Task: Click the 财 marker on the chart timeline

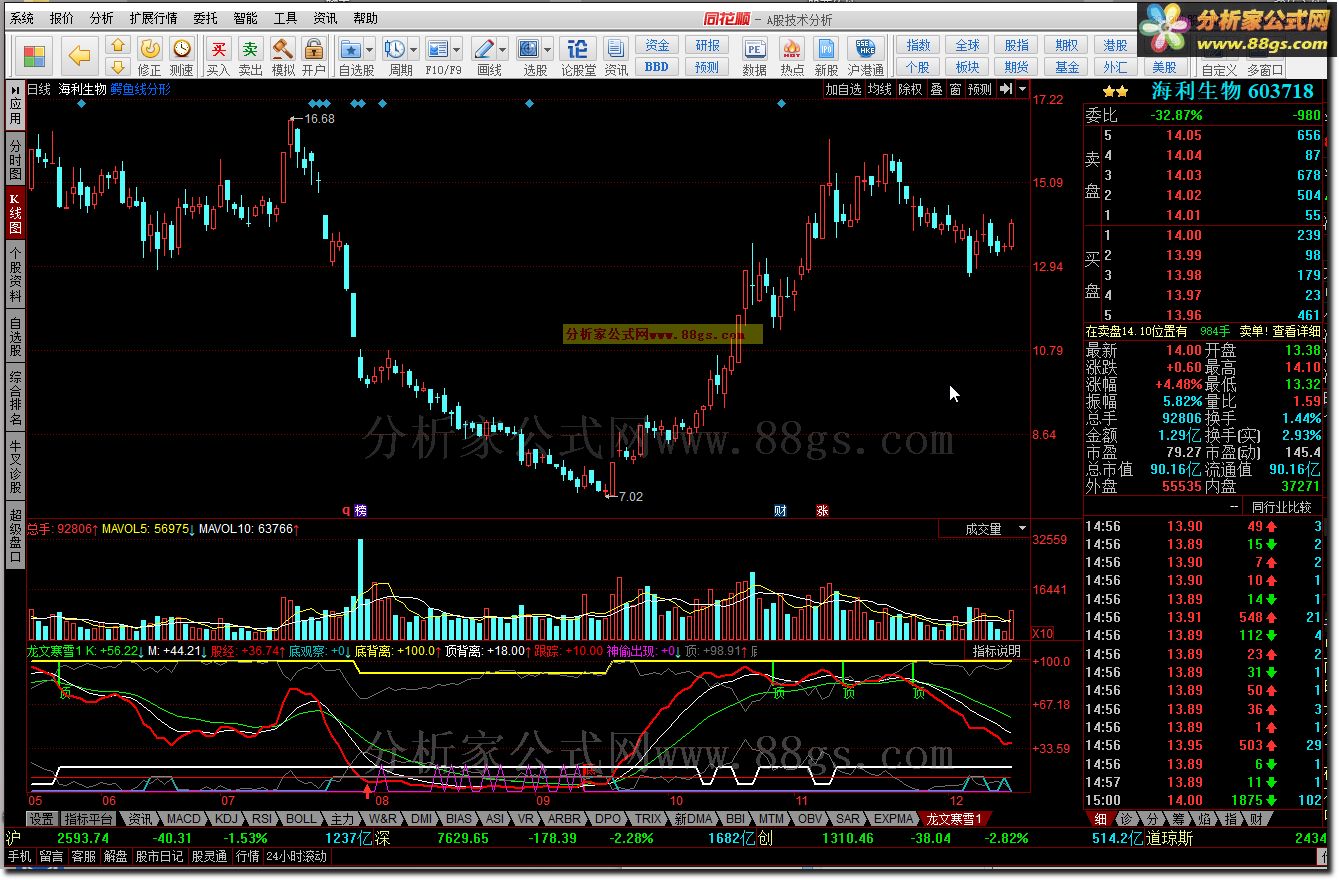Action: (780, 510)
